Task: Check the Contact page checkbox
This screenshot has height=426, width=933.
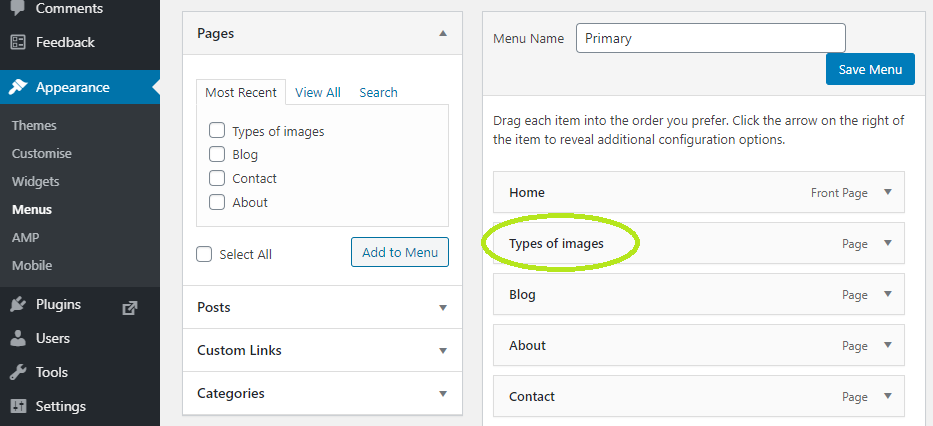Action: click(217, 178)
